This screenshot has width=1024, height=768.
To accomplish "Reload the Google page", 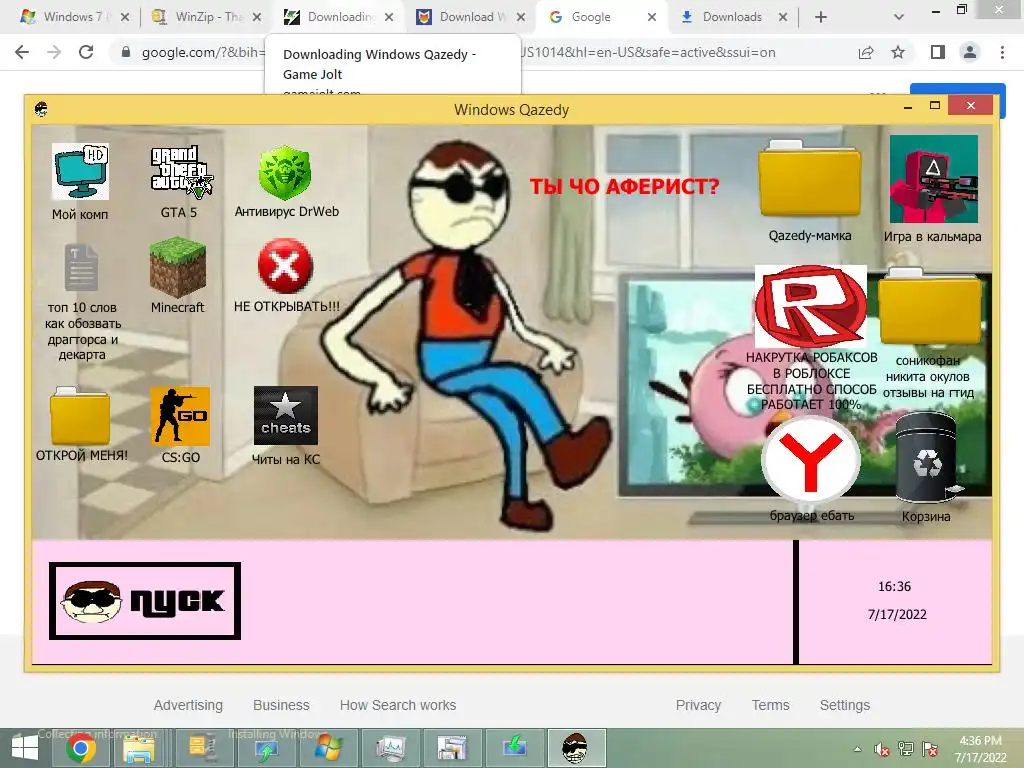I will 86,52.
